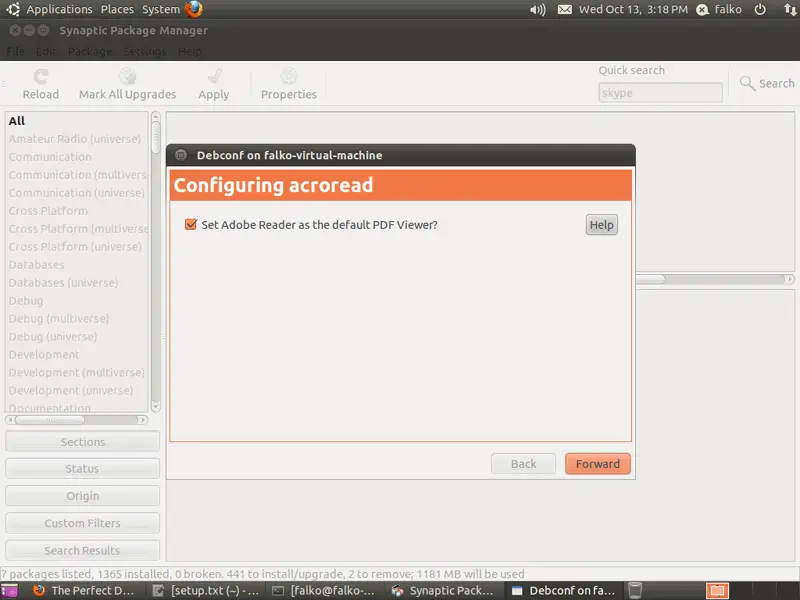
Task: Click the Forward button
Action: [598, 464]
